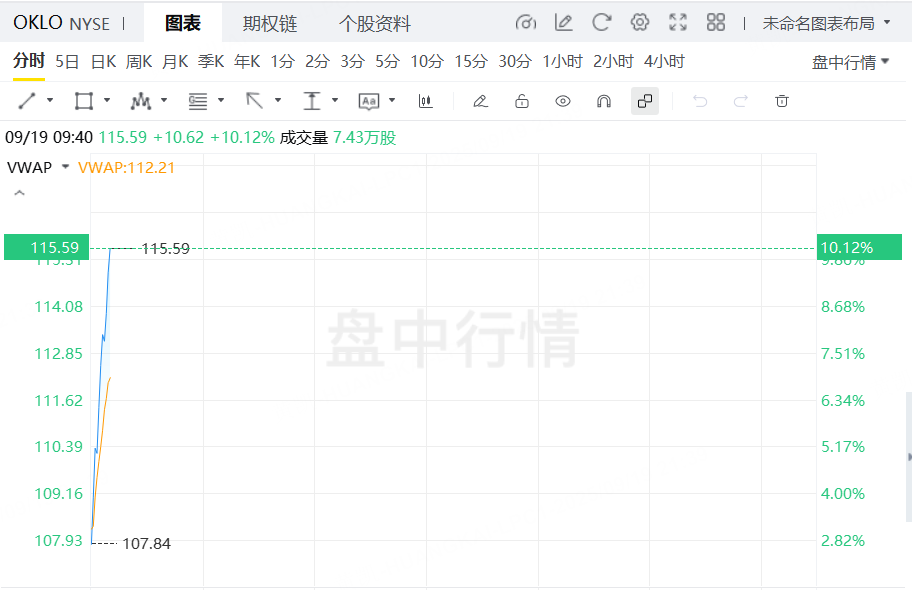The height and width of the screenshot is (590, 912).
Task: Switch to the 个股资料 tab
Action: pyautogui.click(x=375, y=24)
